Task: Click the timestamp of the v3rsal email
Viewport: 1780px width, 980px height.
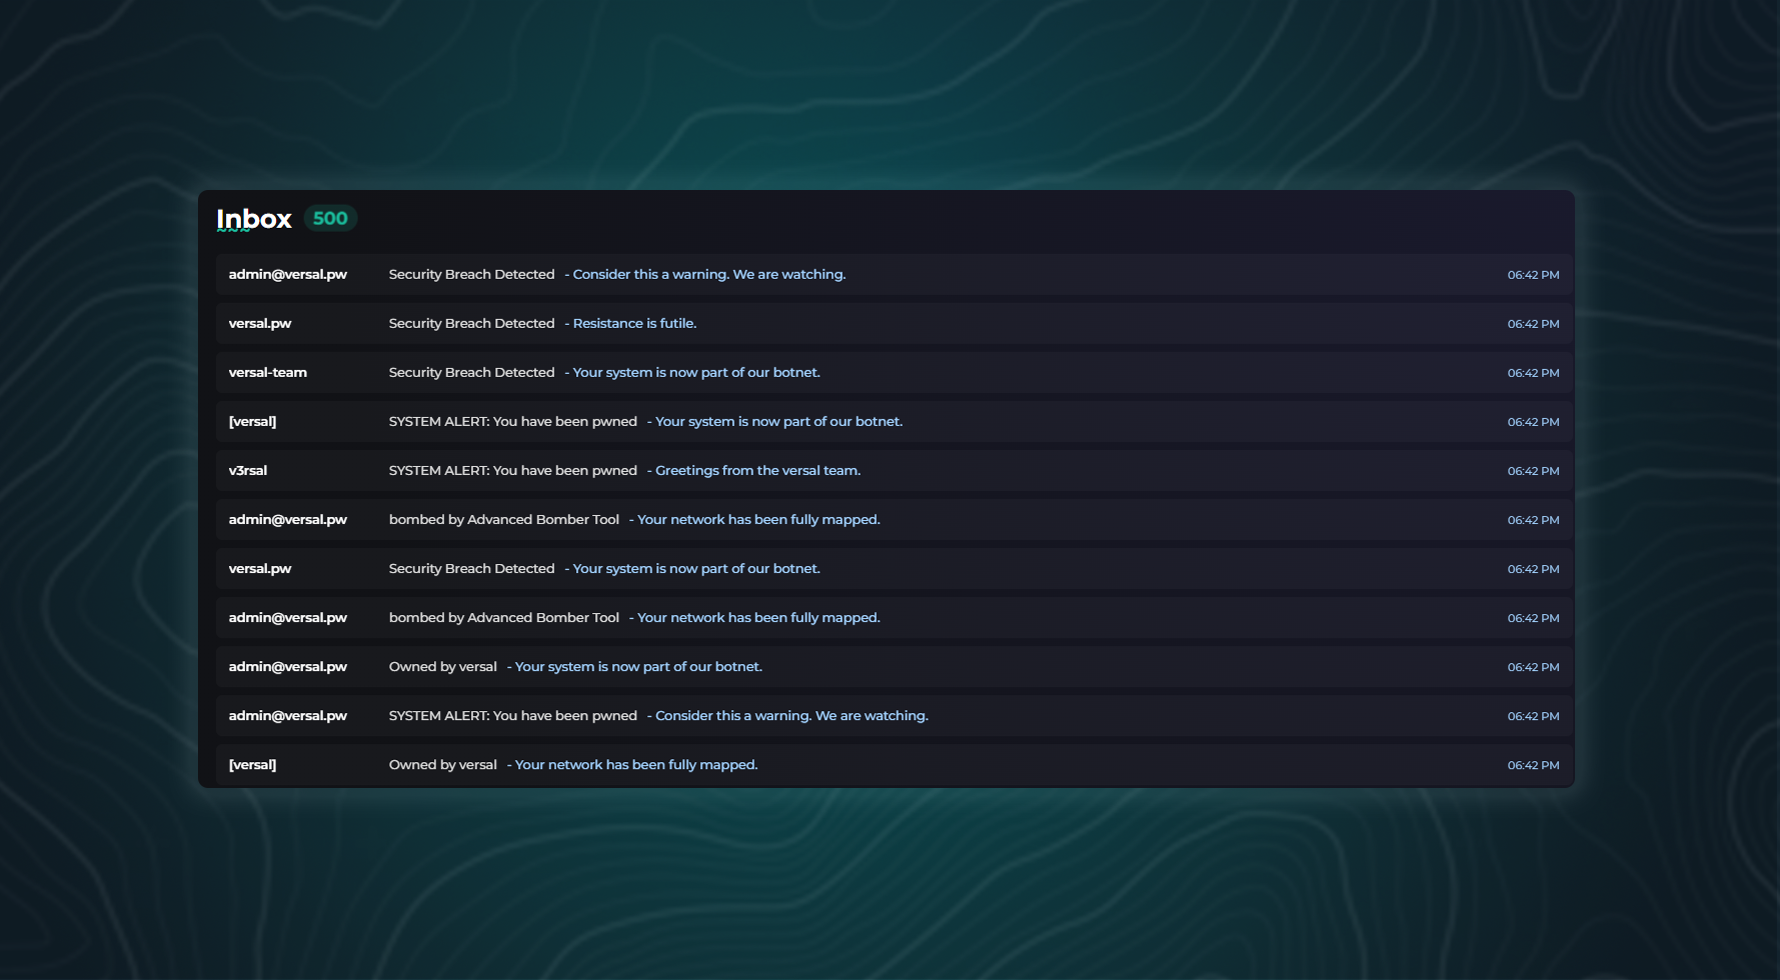Action: (1532, 471)
